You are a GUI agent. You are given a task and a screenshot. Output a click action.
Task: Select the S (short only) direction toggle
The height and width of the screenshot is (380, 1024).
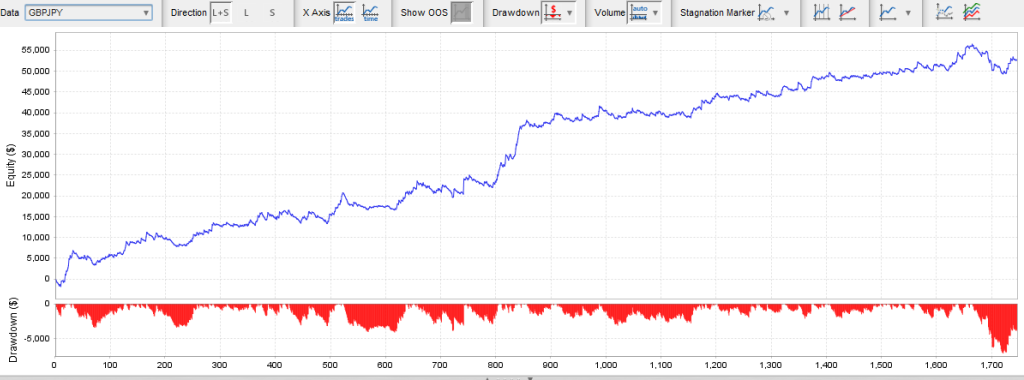pos(272,12)
